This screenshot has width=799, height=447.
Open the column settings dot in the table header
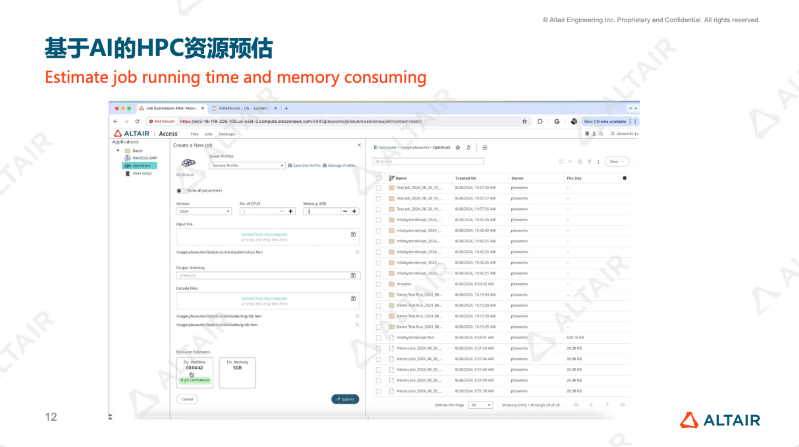tap(624, 178)
